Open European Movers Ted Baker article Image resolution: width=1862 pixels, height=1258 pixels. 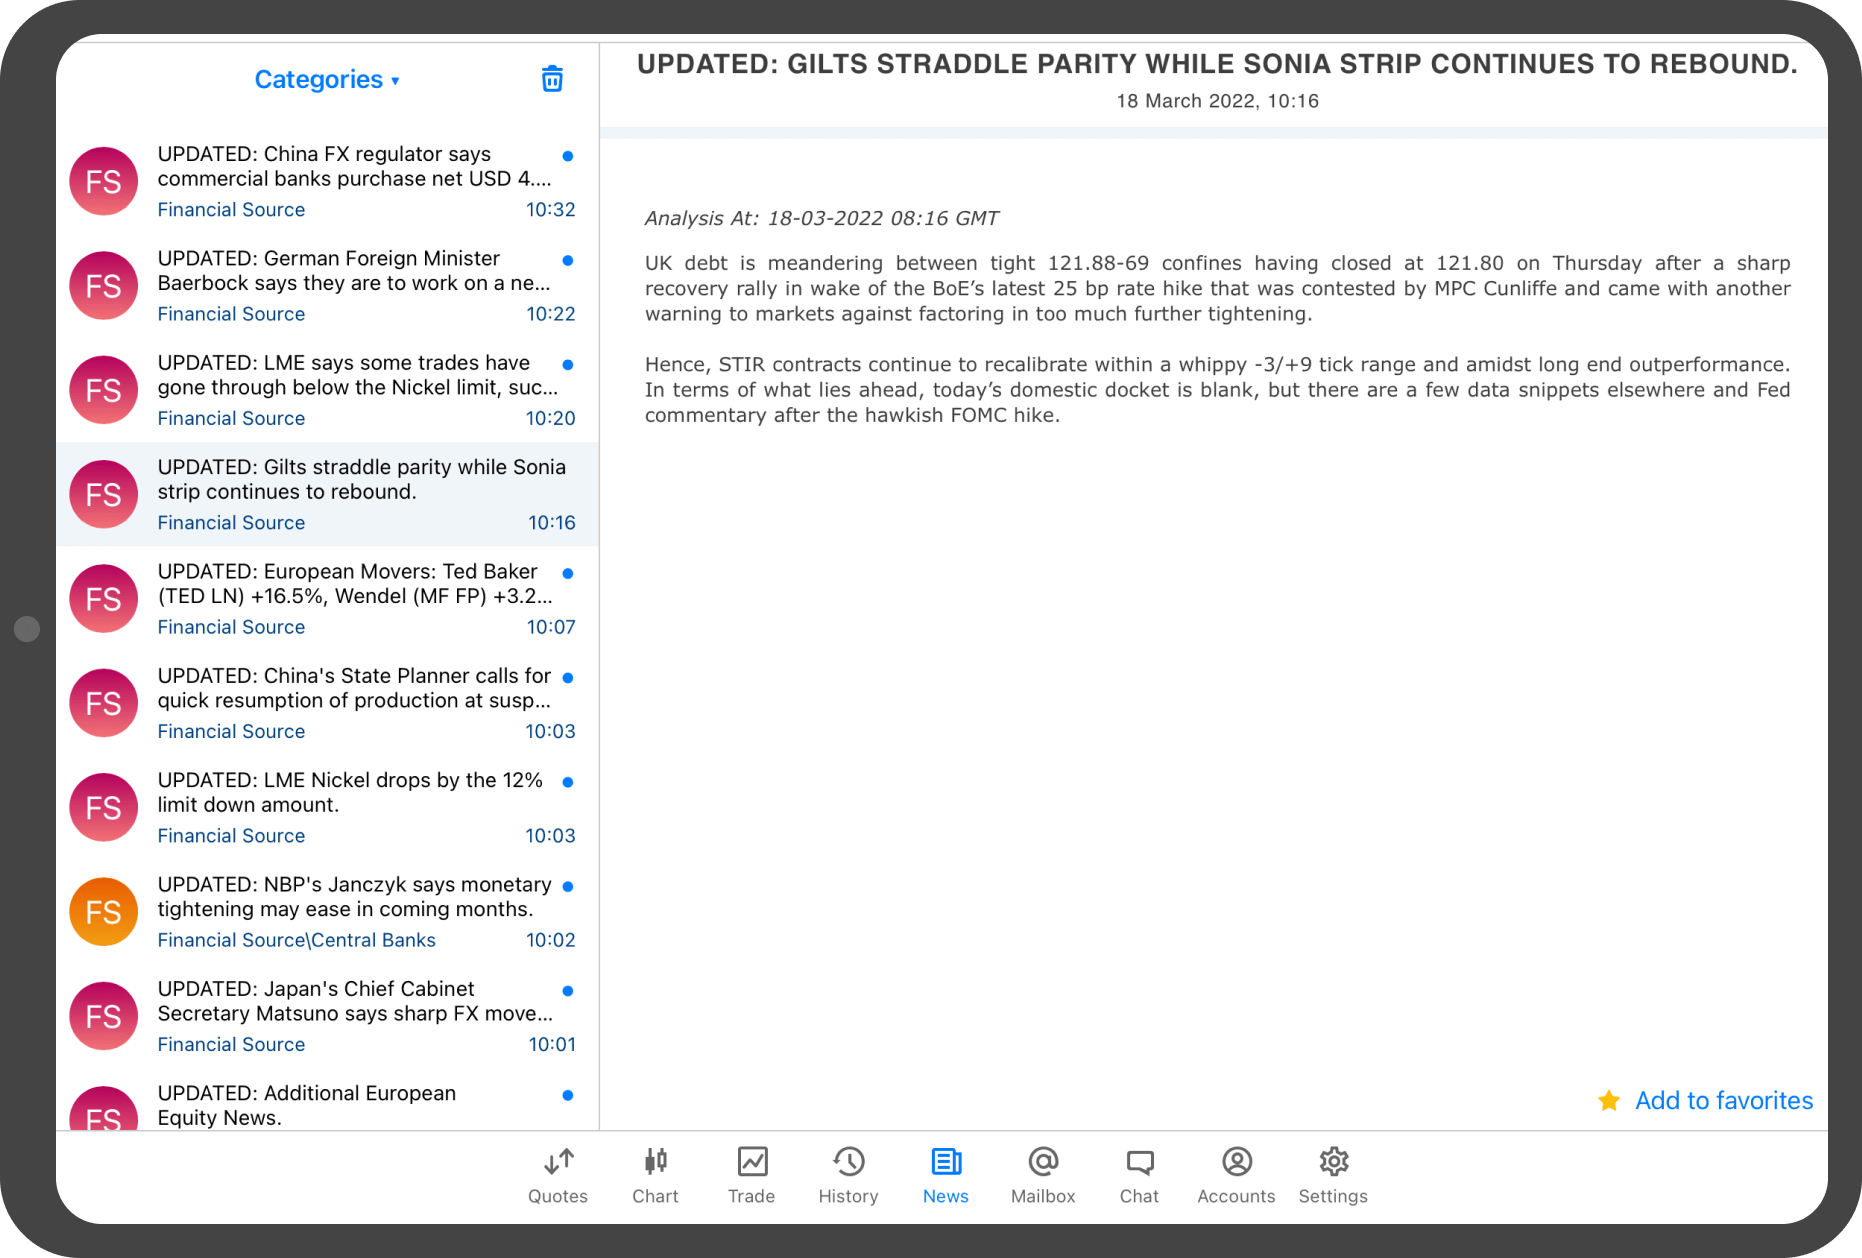click(x=354, y=584)
